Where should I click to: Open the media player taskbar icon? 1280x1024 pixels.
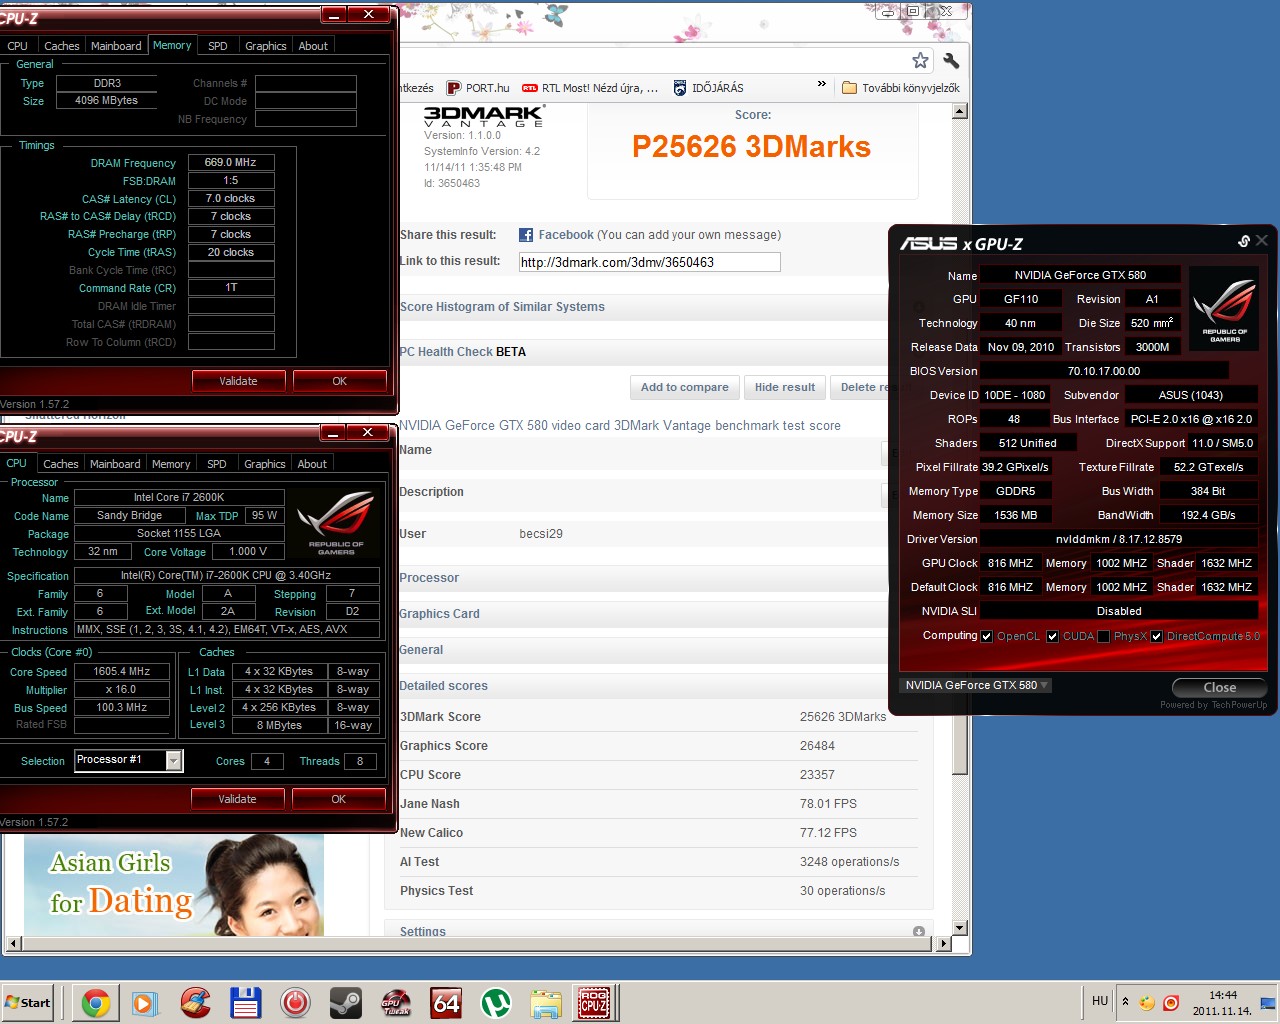[x=145, y=1002]
